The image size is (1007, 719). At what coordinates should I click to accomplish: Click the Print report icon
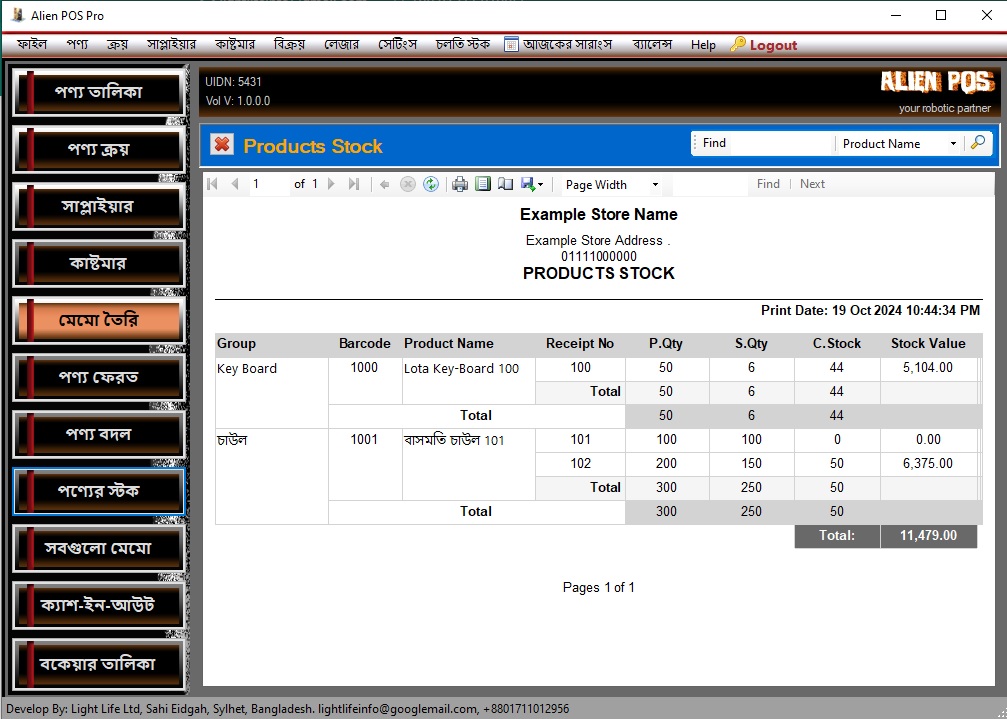(460, 184)
